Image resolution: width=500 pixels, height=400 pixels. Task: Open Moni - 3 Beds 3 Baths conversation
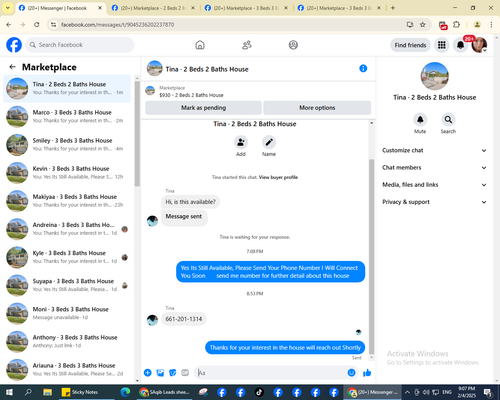67,313
